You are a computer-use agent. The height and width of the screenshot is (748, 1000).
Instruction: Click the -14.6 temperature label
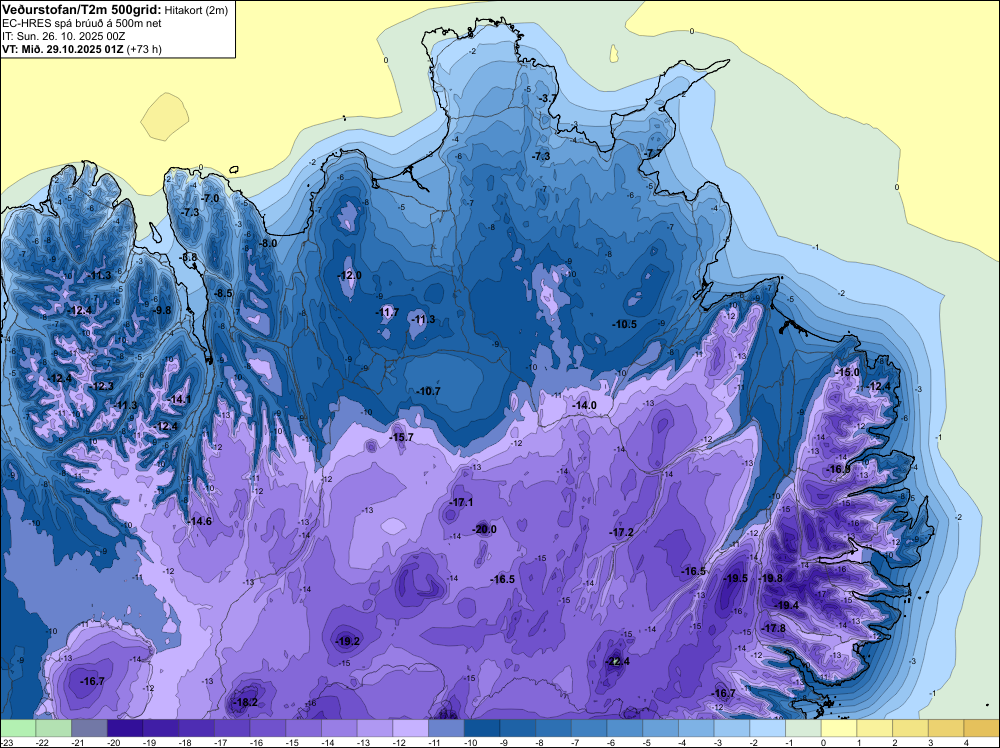[x=200, y=521]
